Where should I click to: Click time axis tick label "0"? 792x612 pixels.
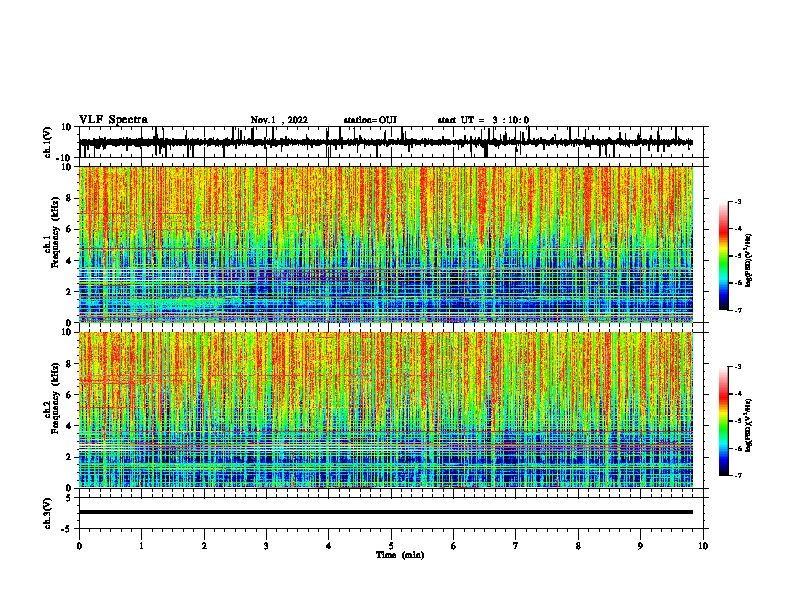pos(79,546)
